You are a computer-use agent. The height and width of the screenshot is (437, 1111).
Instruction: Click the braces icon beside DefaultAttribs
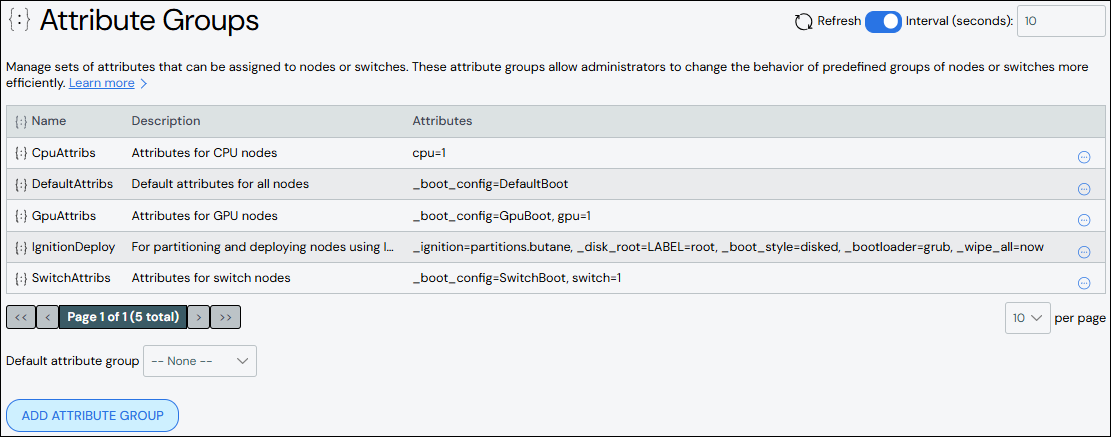tap(21, 184)
